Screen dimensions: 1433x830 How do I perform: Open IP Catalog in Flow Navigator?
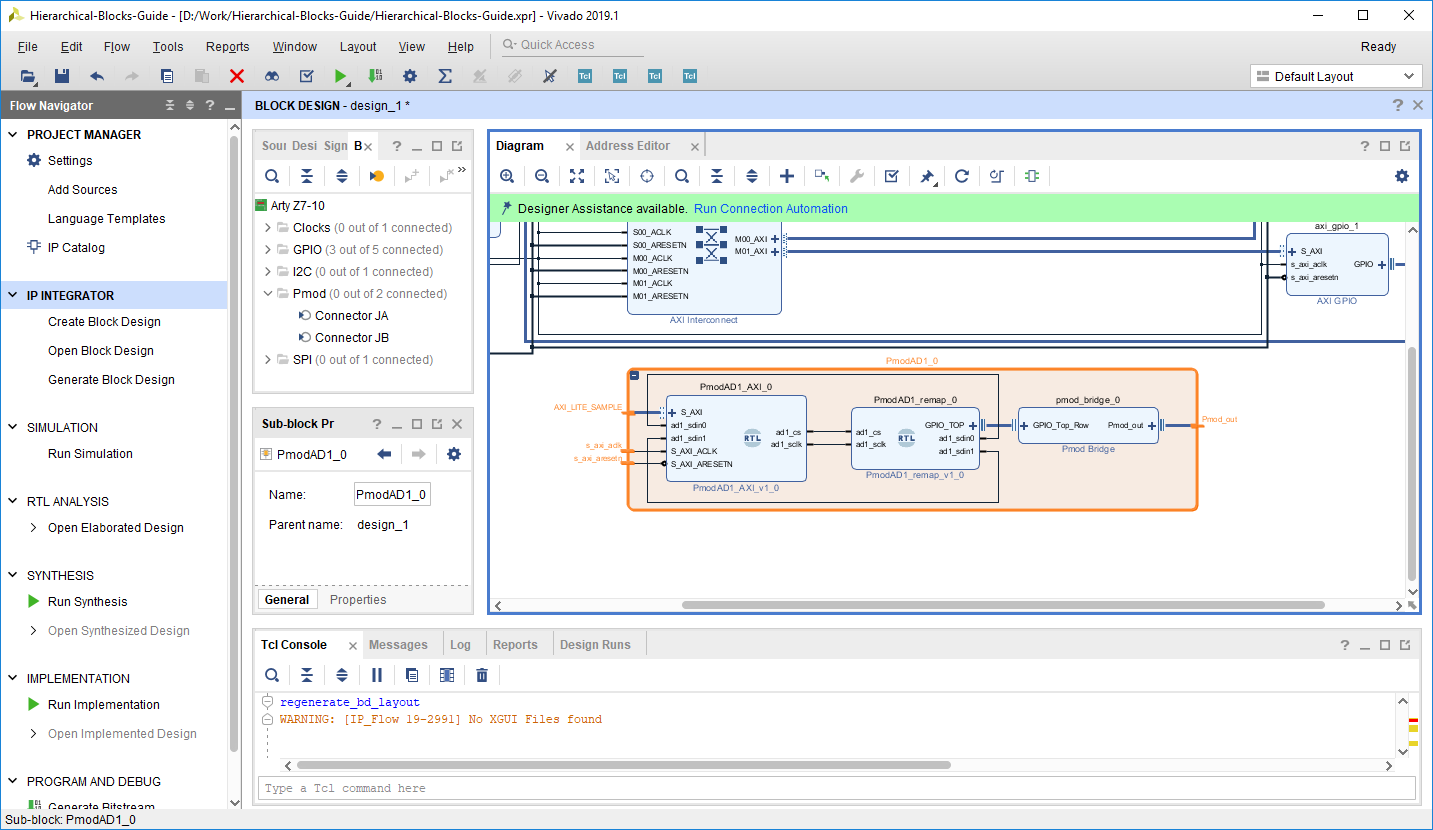pyautogui.click(x=76, y=248)
